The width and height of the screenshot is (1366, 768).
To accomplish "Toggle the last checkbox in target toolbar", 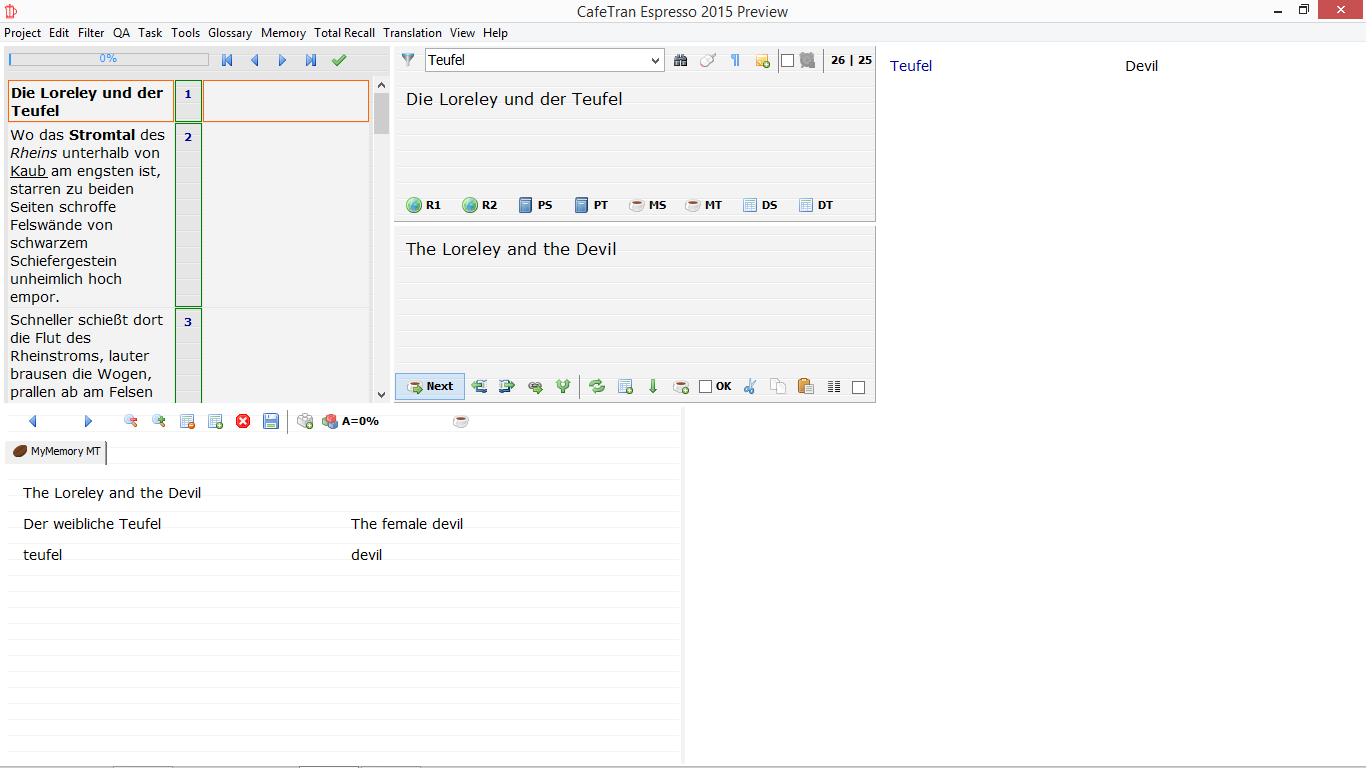I will click(x=858, y=387).
